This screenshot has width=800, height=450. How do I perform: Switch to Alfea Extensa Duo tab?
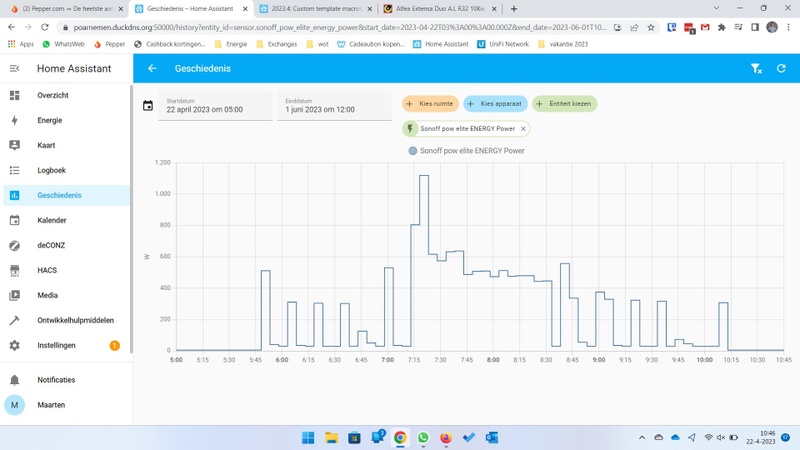[440, 9]
